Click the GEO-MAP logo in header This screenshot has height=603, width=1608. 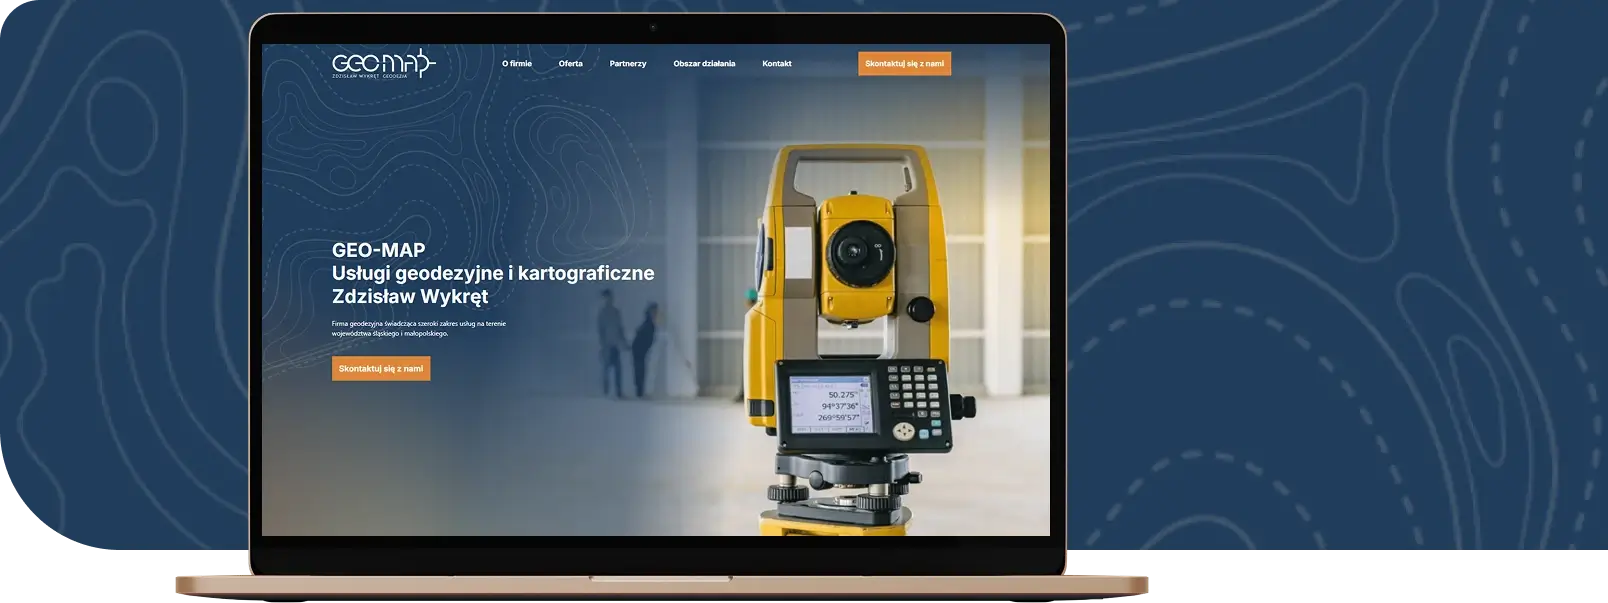[383, 63]
